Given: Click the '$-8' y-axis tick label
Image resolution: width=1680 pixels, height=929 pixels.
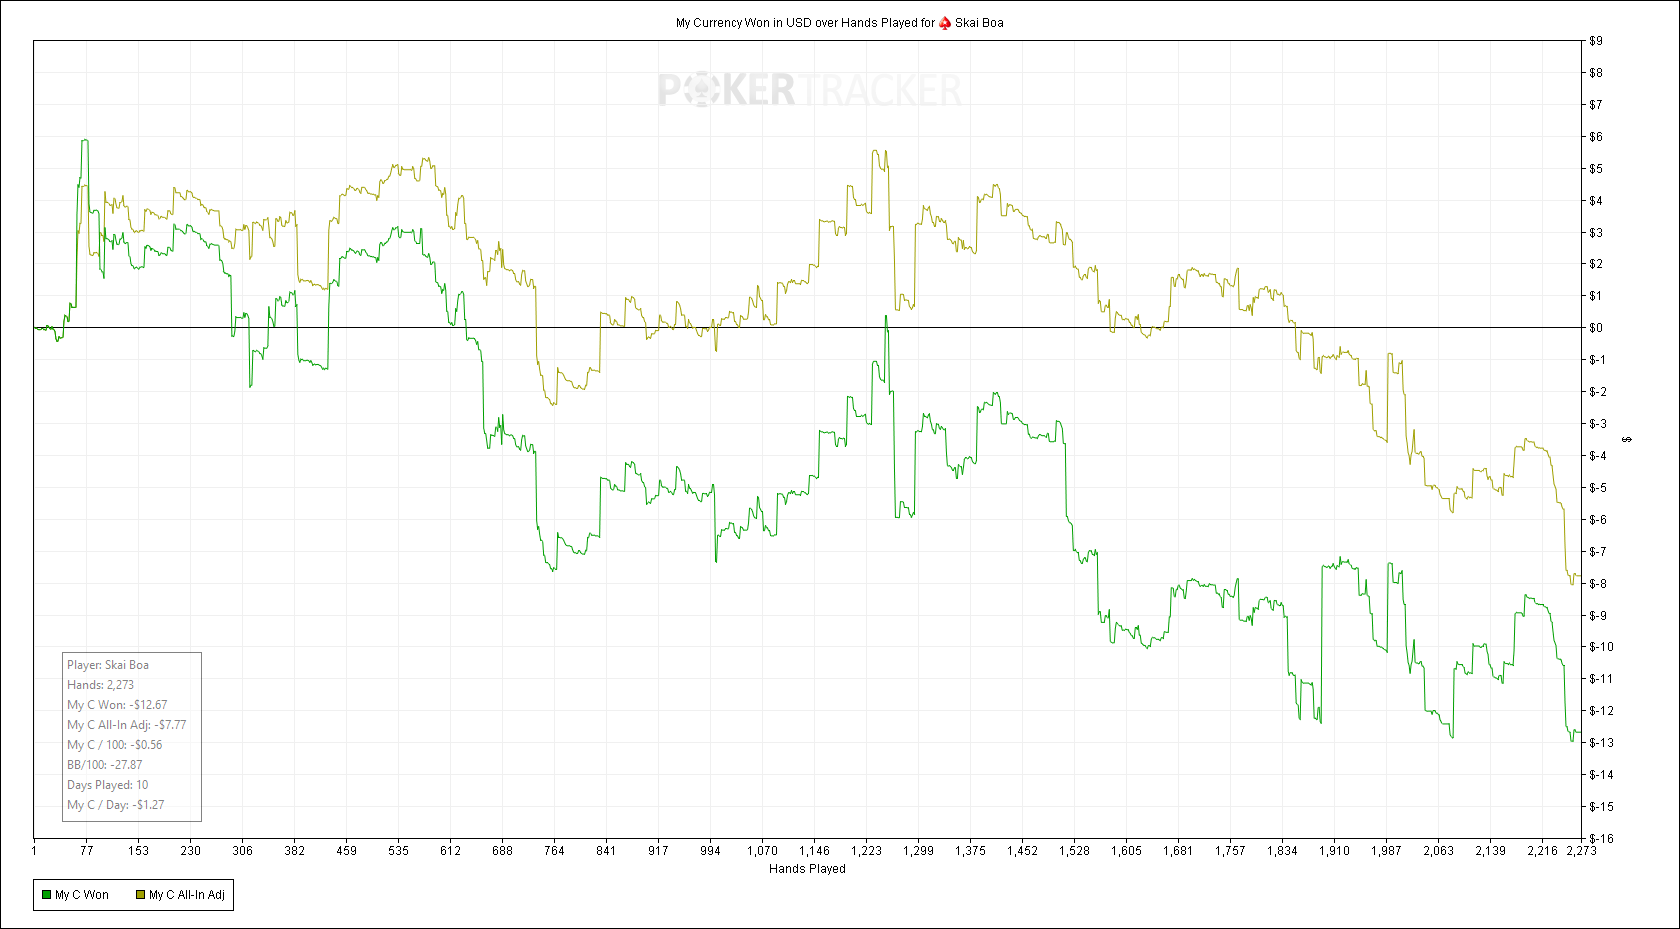Looking at the screenshot, I should (1598, 584).
